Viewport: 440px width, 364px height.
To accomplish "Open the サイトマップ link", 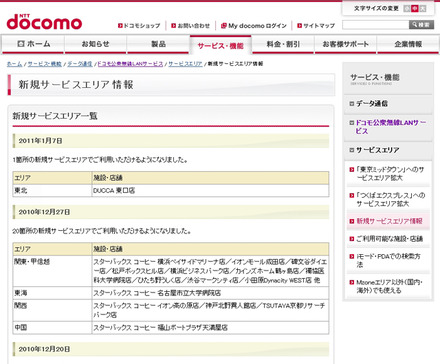I will click(316, 26).
